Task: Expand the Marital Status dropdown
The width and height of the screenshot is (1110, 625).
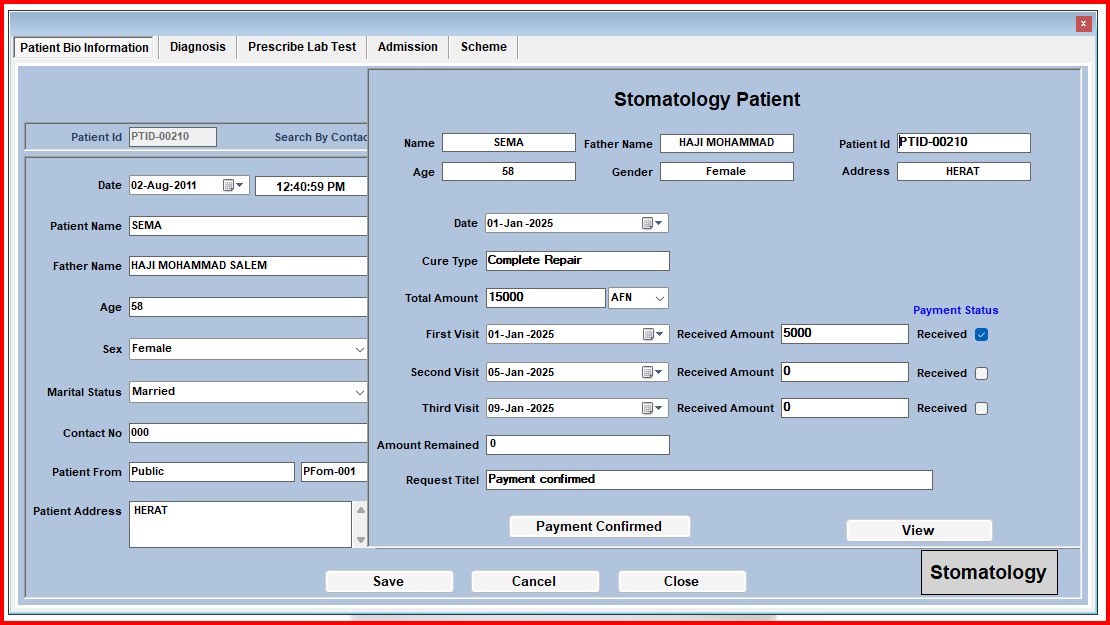Action: click(359, 392)
